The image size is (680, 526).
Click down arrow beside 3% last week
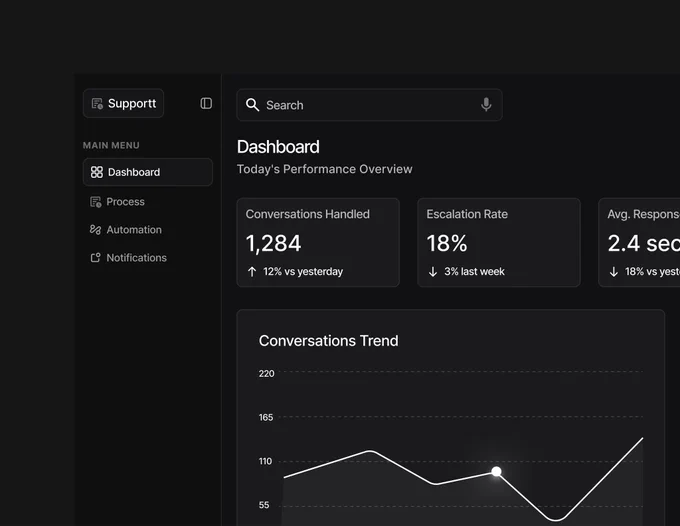(433, 271)
